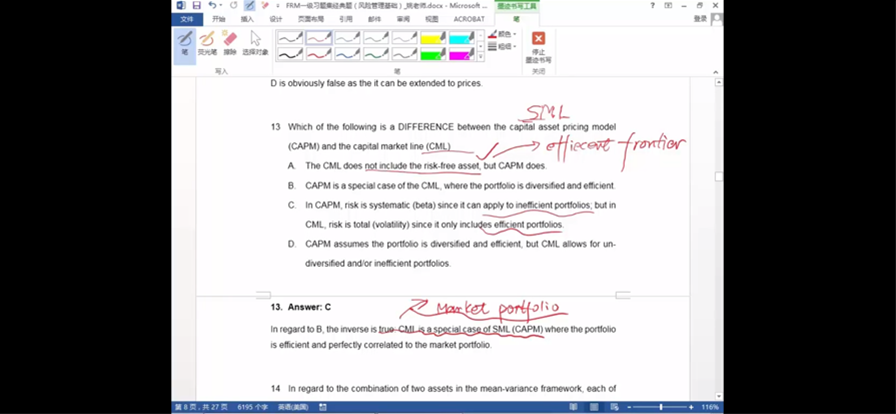The height and width of the screenshot is (414, 896).
Task: Pick the yellow highlighter preset
Action: [x=433, y=38]
